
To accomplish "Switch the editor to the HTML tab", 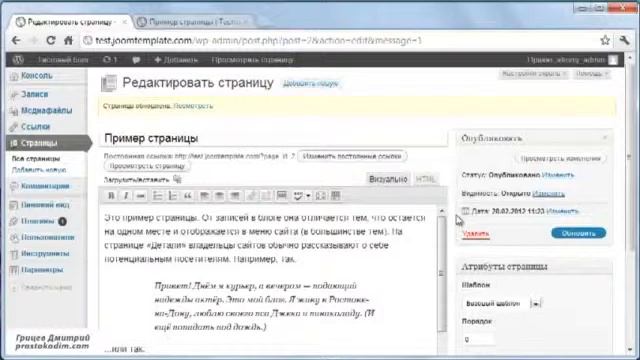I will [x=425, y=179].
